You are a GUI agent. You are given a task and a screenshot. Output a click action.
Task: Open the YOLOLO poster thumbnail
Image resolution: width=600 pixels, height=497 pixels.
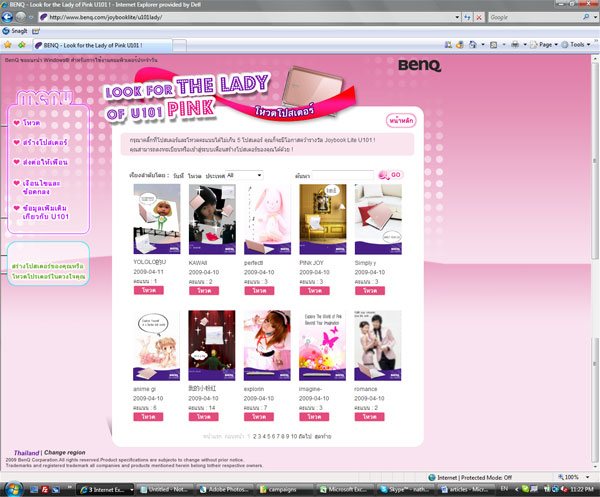point(157,219)
